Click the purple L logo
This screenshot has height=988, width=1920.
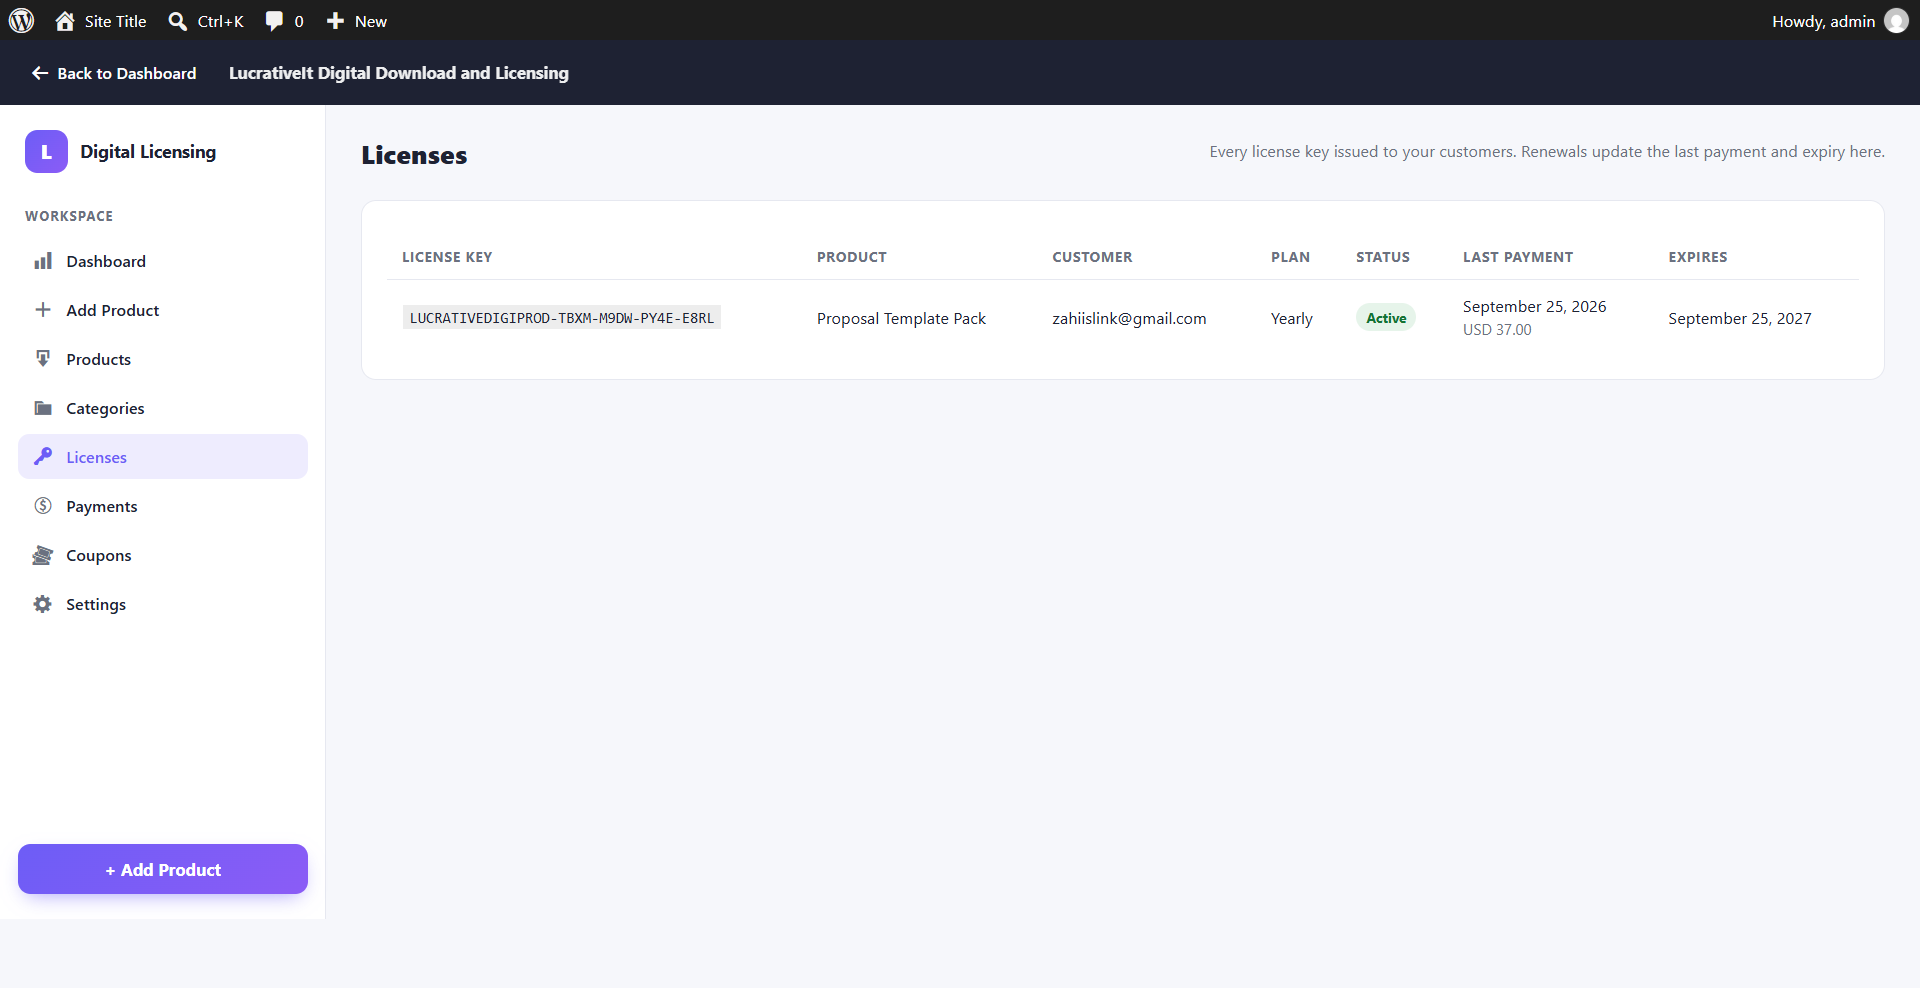coord(46,152)
